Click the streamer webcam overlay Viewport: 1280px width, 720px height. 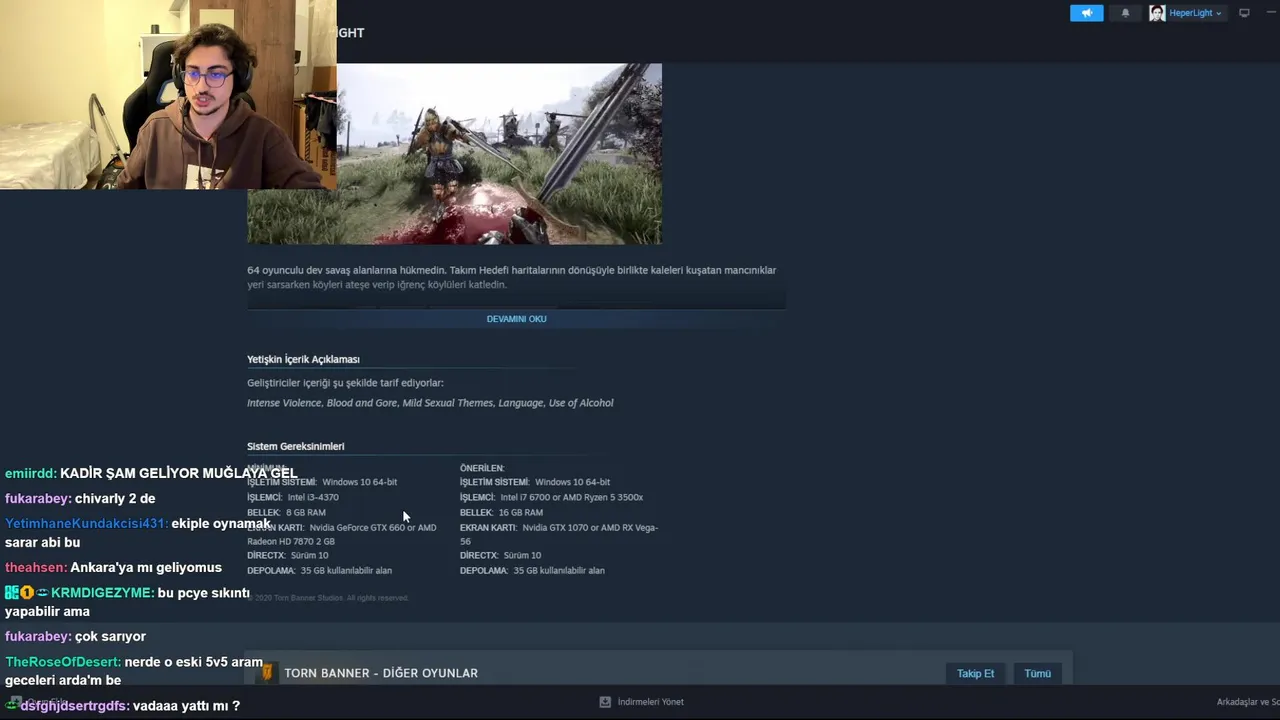coord(168,94)
